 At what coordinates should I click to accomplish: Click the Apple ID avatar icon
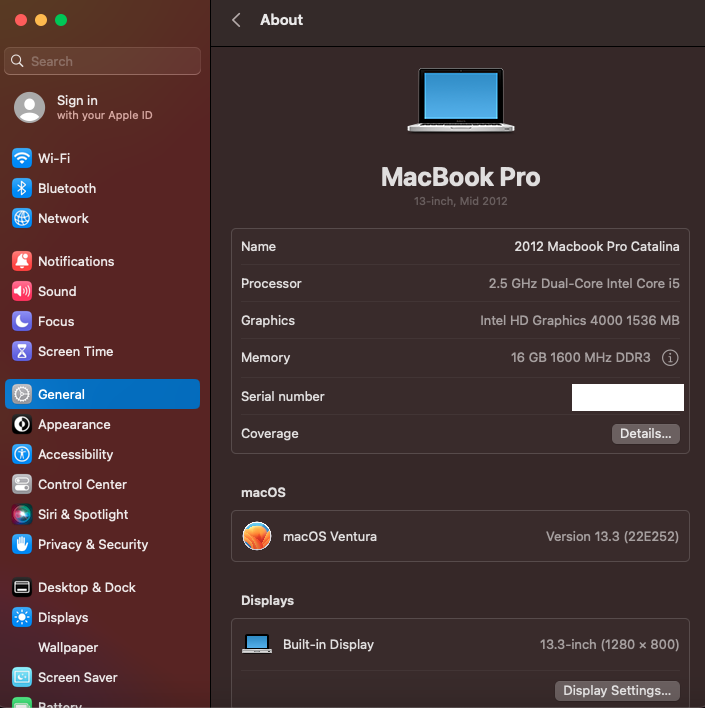pos(29,107)
